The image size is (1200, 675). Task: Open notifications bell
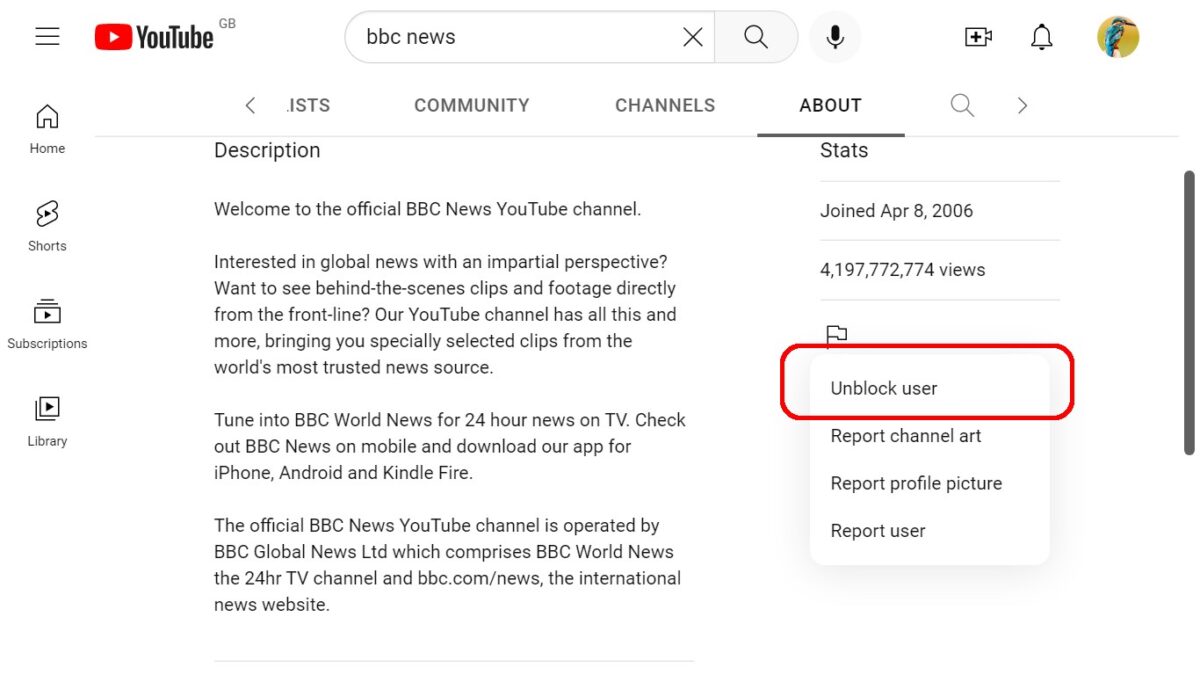(1042, 37)
